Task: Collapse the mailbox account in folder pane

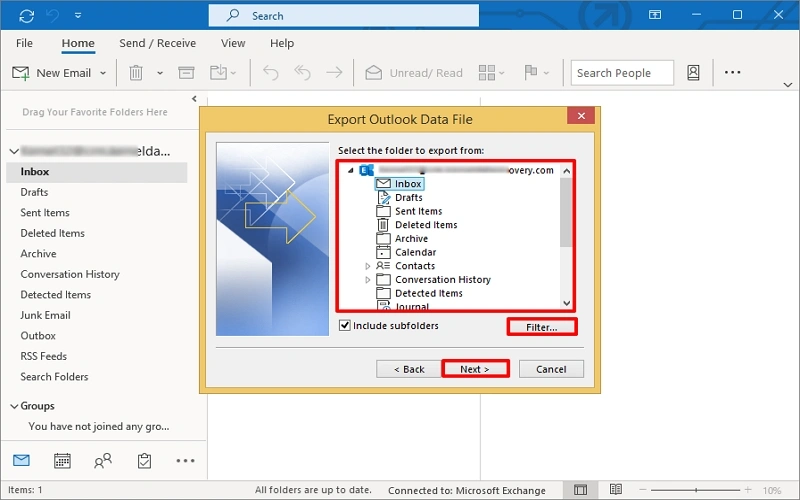Action: [x=14, y=151]
